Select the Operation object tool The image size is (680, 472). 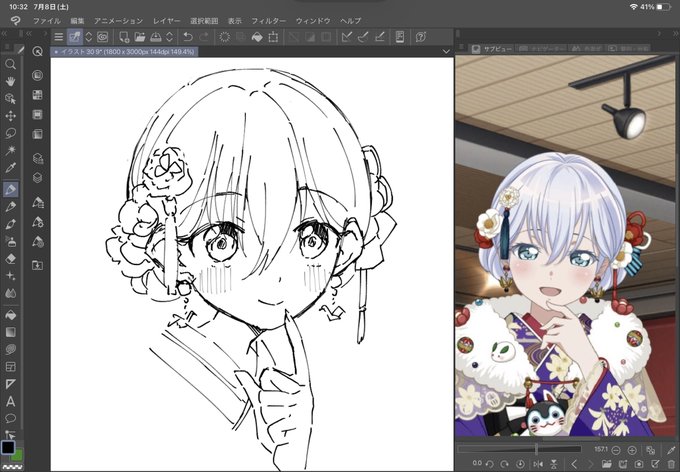coord(10,99)
